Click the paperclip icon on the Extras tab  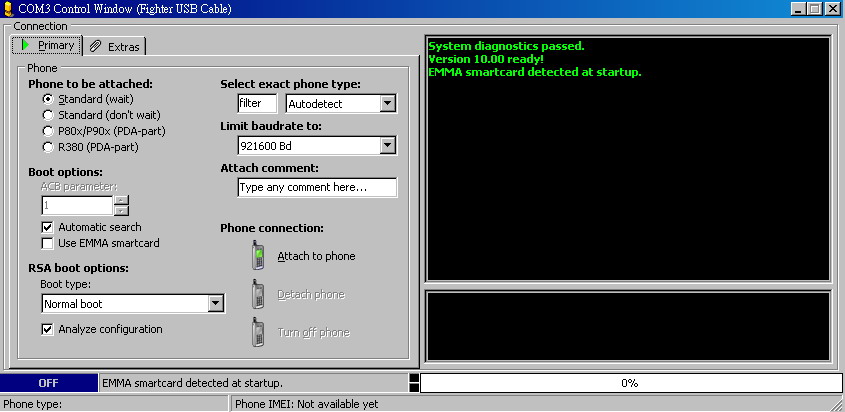click(96, 46)
